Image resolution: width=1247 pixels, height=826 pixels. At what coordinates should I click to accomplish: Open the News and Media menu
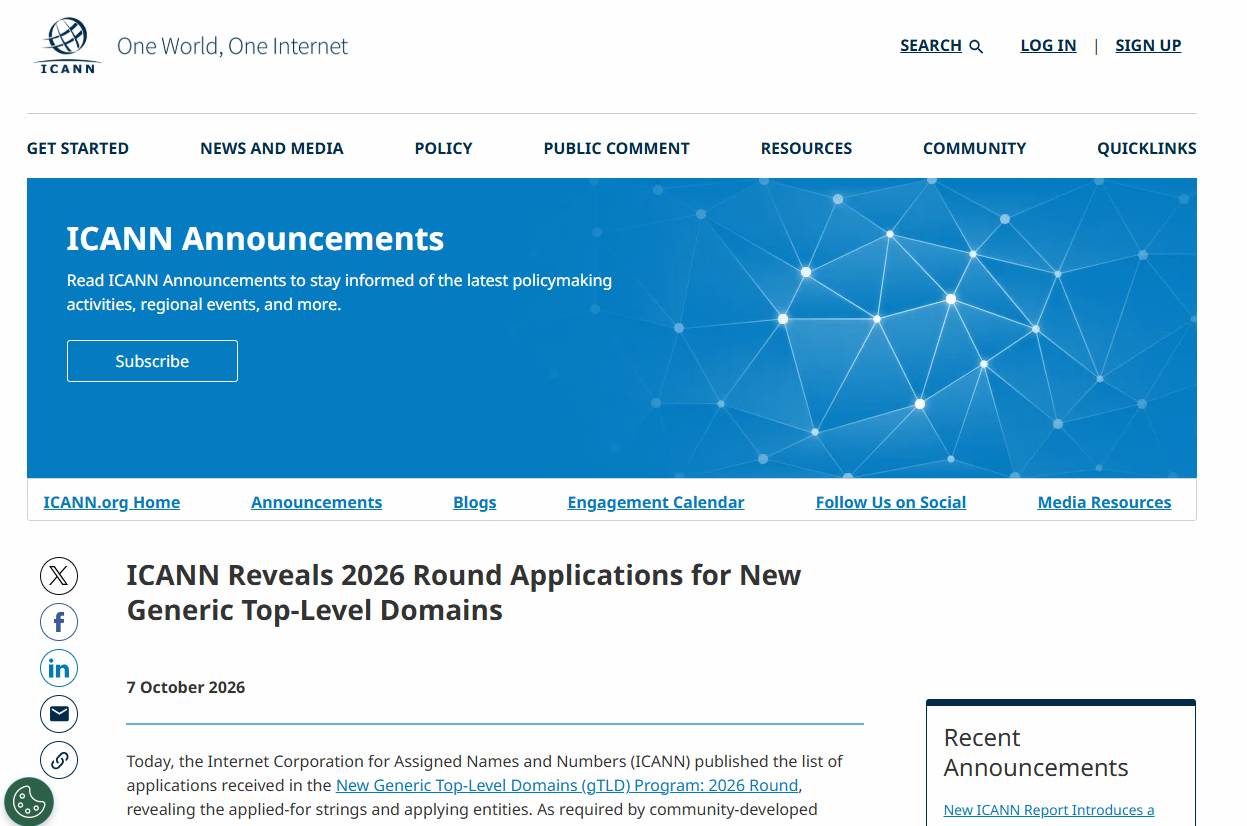click(272, 148)
